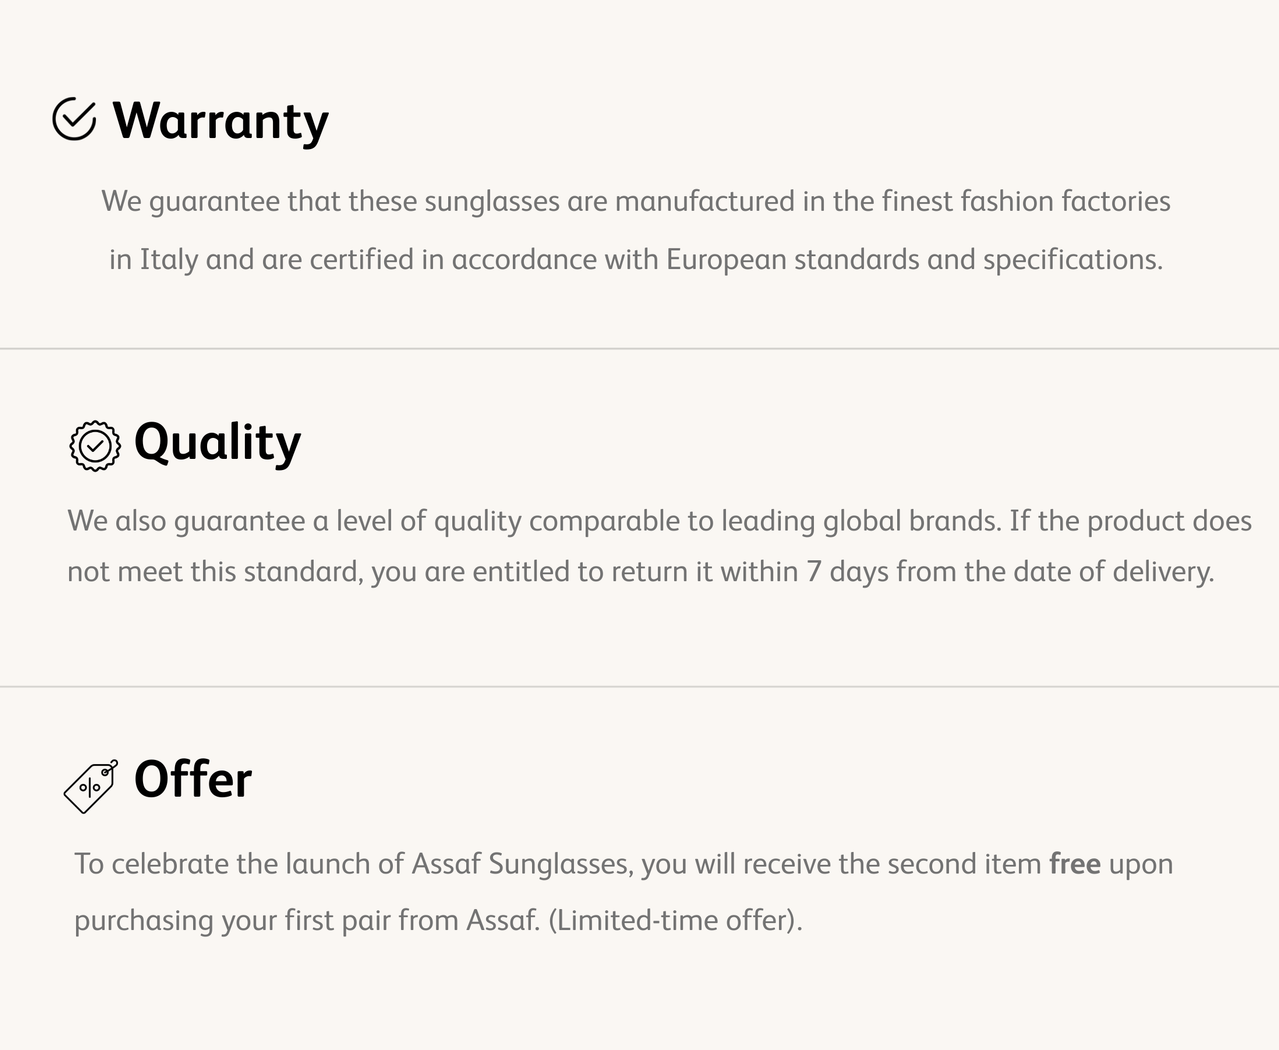Select the Warranty heading
Image resolution: width=1279 pixels, height=1050 pixels.
220,121
